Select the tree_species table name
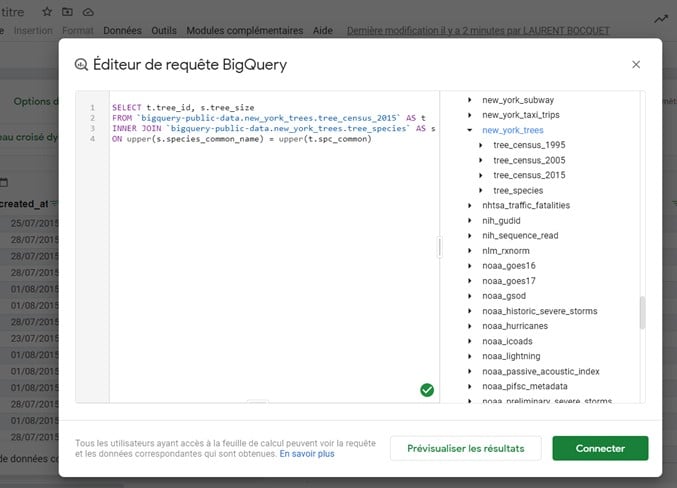Image resolution: width=677 pixels, height=488 pixels. (x=518, y=190)
